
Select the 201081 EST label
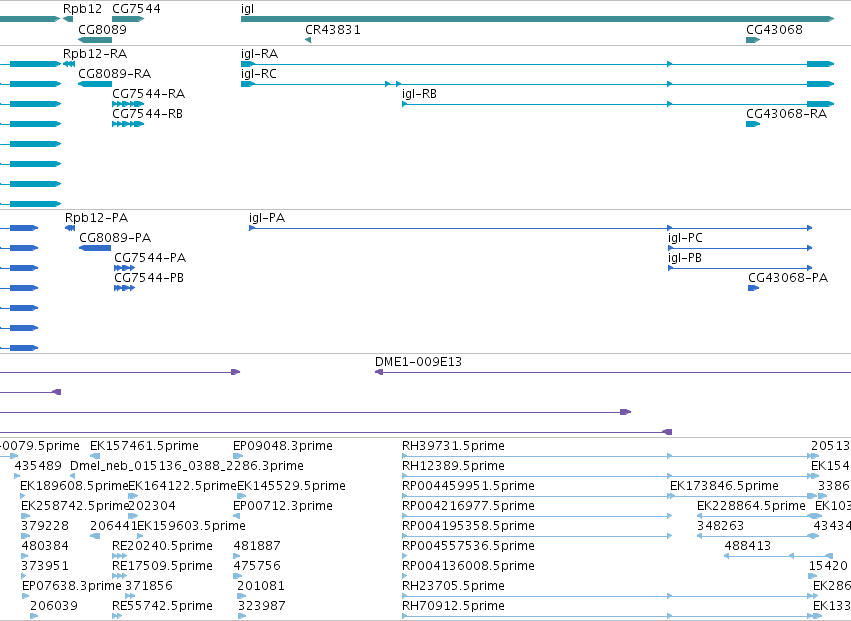(261, 586)
